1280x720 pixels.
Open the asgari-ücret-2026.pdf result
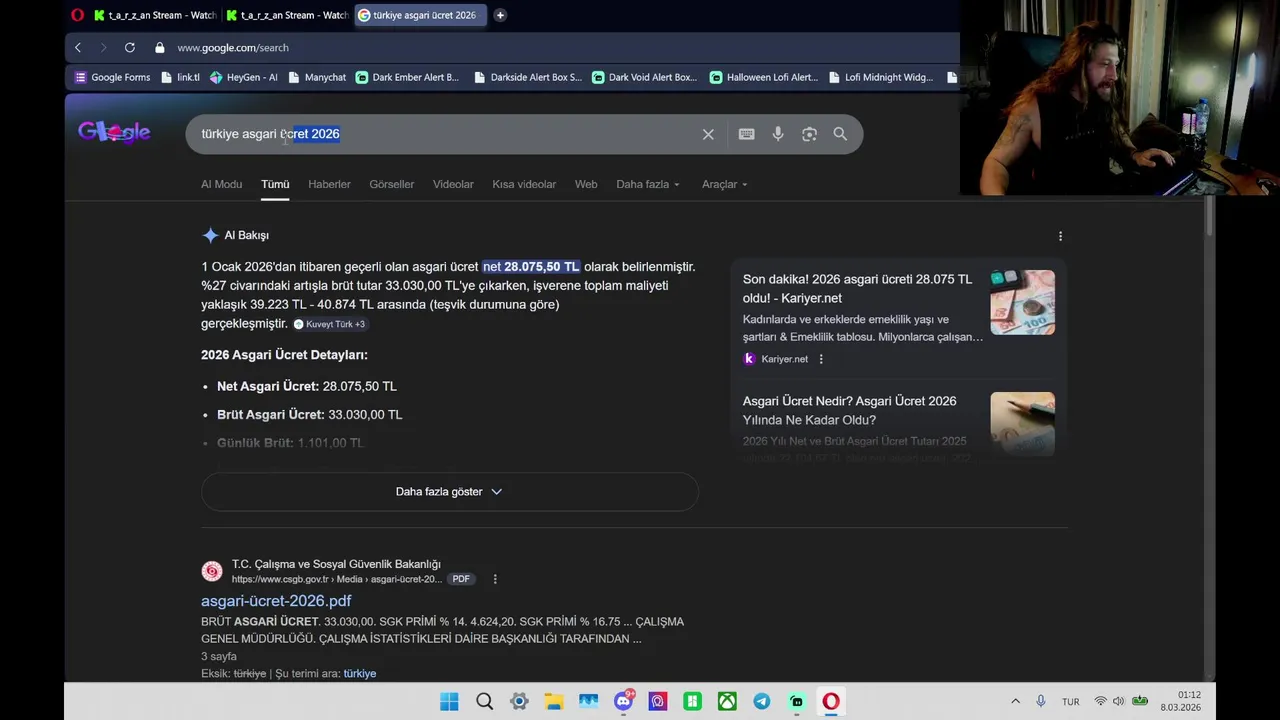pos(276,600)
